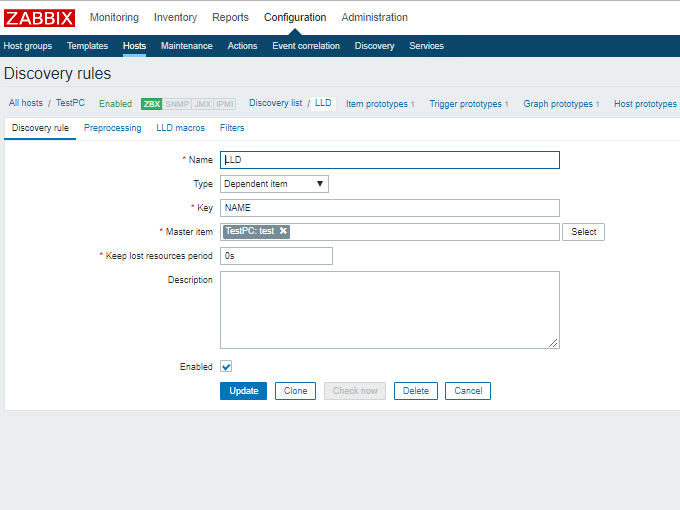The height and width of the screenshot is (510, 680).
Task: Click the Update button
Action: pyautogui.click(x=243, y=391)
